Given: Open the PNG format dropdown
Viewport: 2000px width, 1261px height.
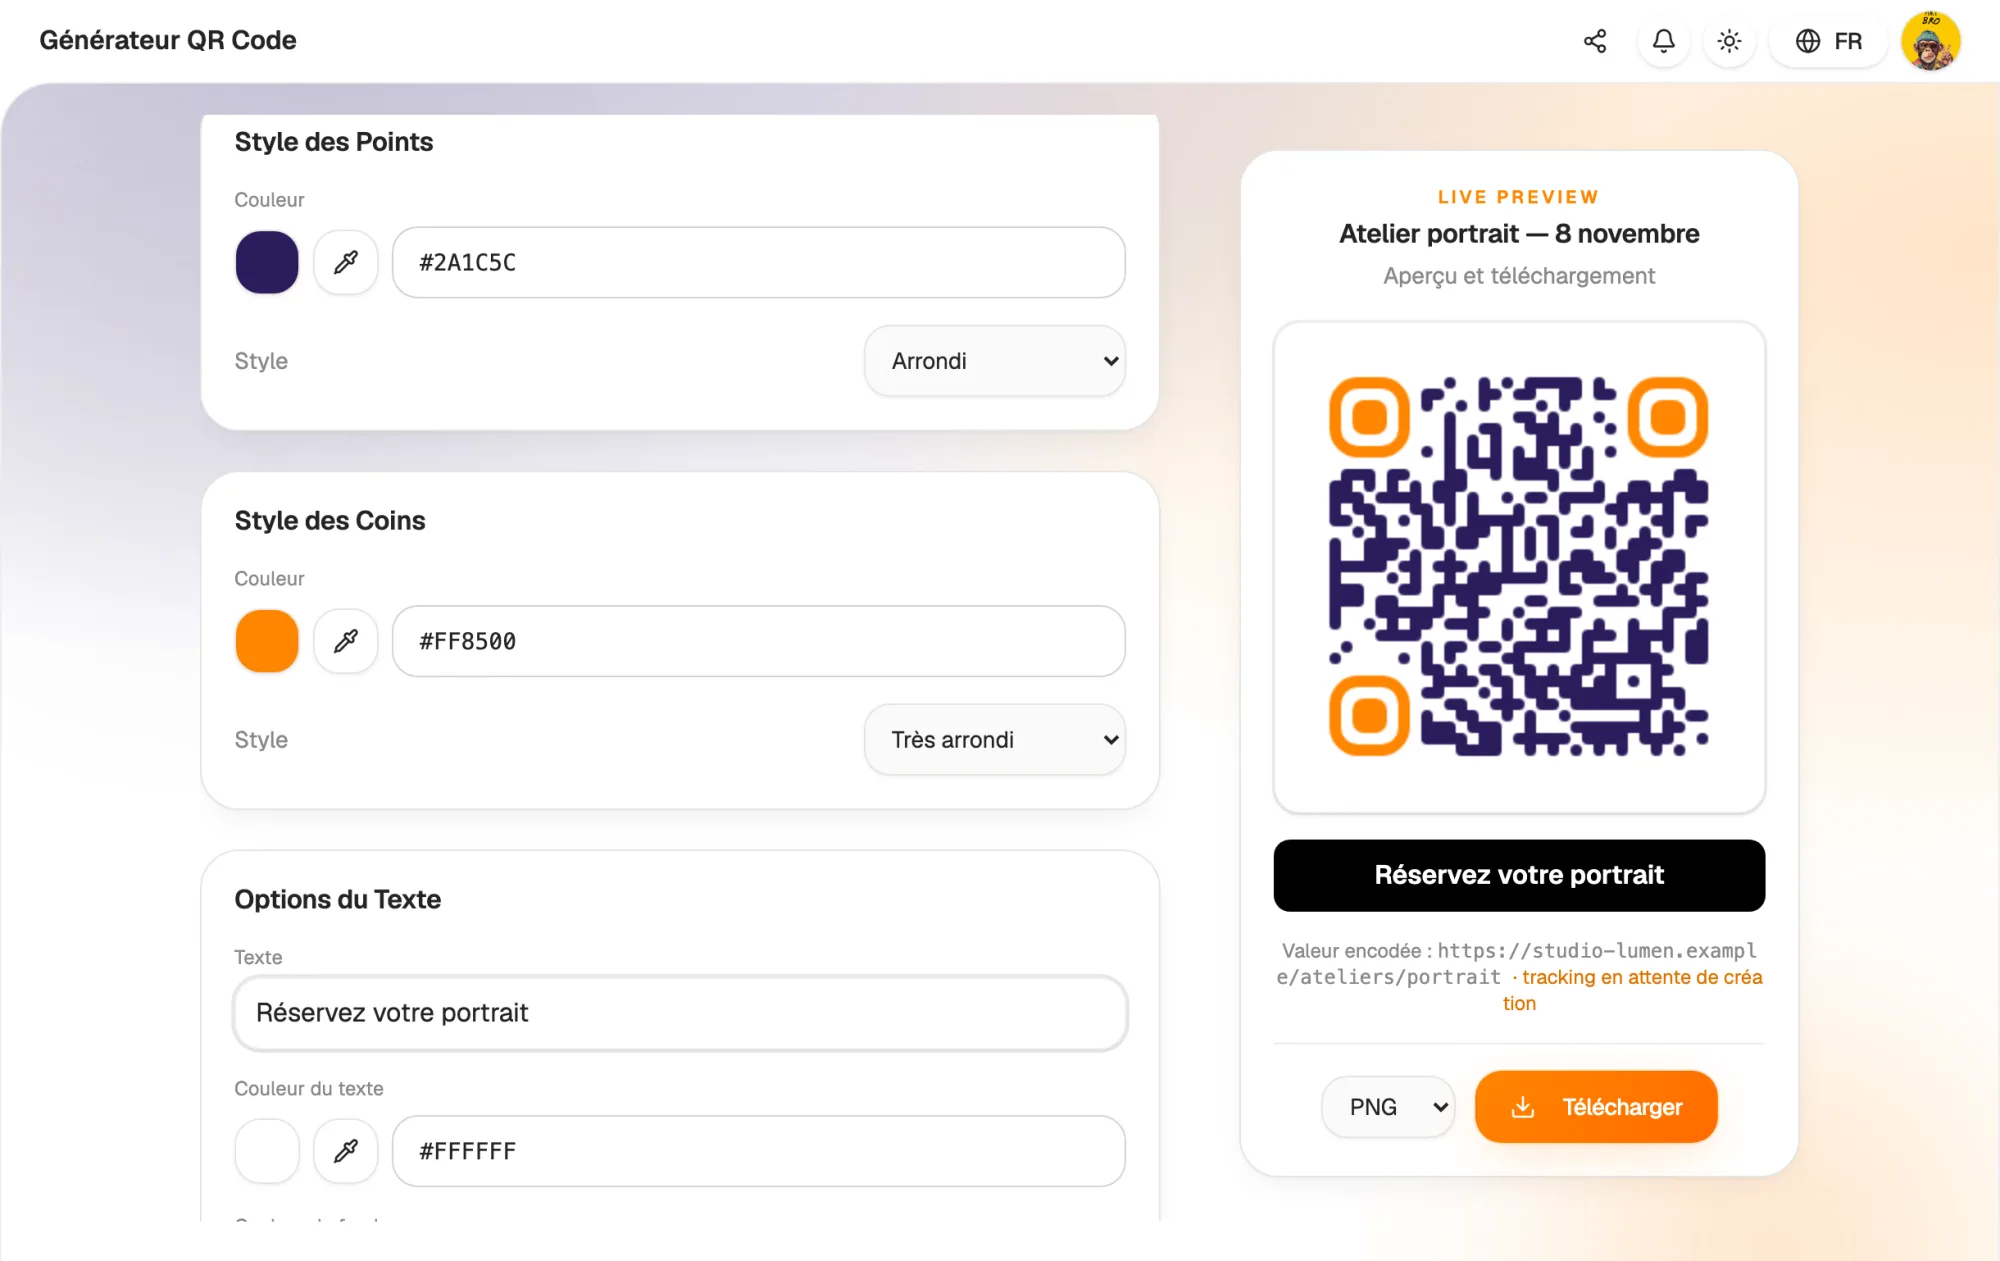Looking at the screenshot, I should tap(1388, 1107).
